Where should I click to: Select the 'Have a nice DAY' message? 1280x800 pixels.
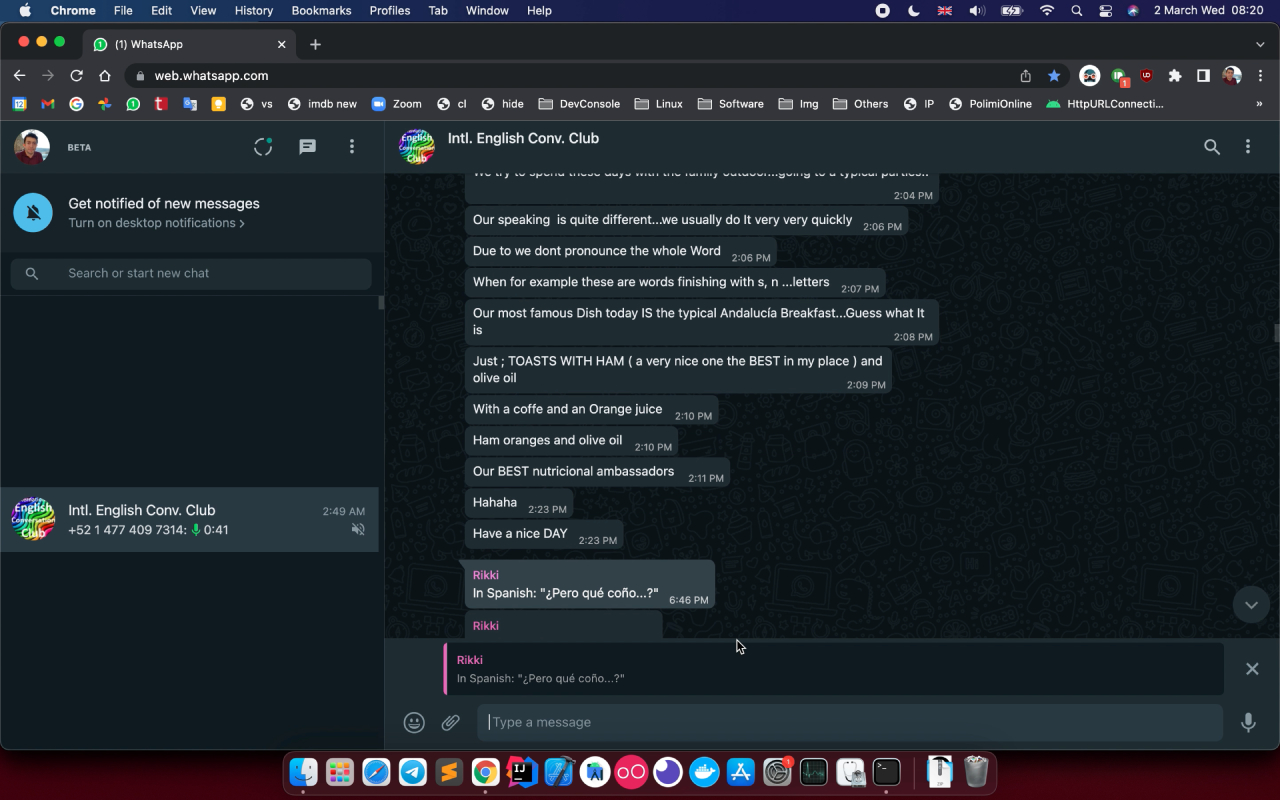(545, 535)
